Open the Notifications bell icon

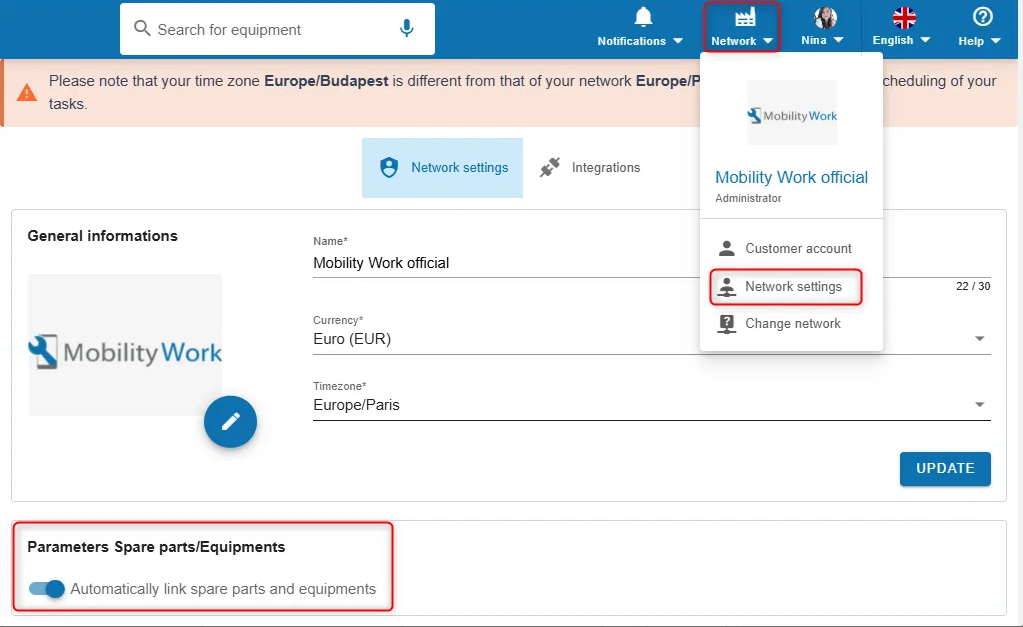coord(643,17)
